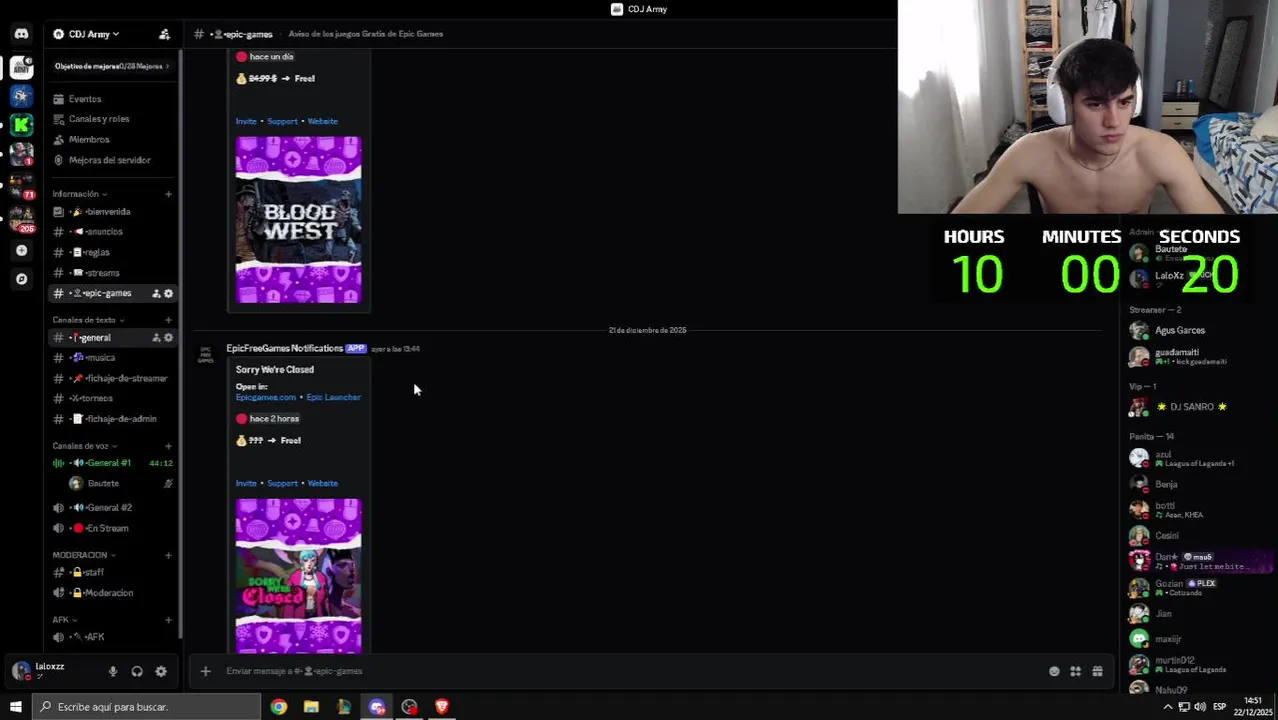The height and width of the screenshot is (720, 1278).
Task: Select the CDJ Army server icon
Action: [x=21, y=67]
